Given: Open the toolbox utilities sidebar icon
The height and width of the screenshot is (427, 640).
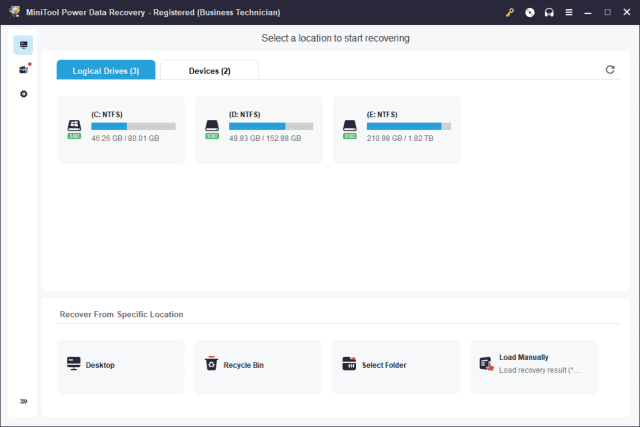Looking at the screenshot, I should [23, 69].
